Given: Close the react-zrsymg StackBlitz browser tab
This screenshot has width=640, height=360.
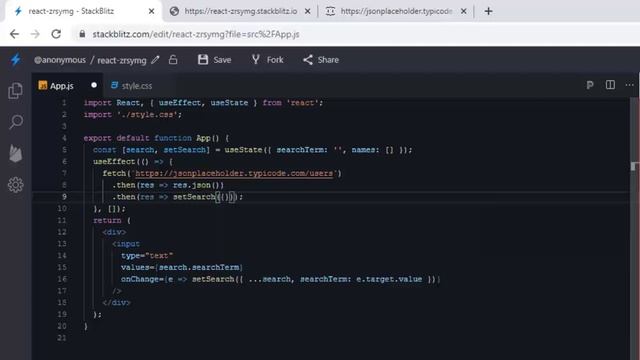Looking at the screenshot, I should coord(151,11).
